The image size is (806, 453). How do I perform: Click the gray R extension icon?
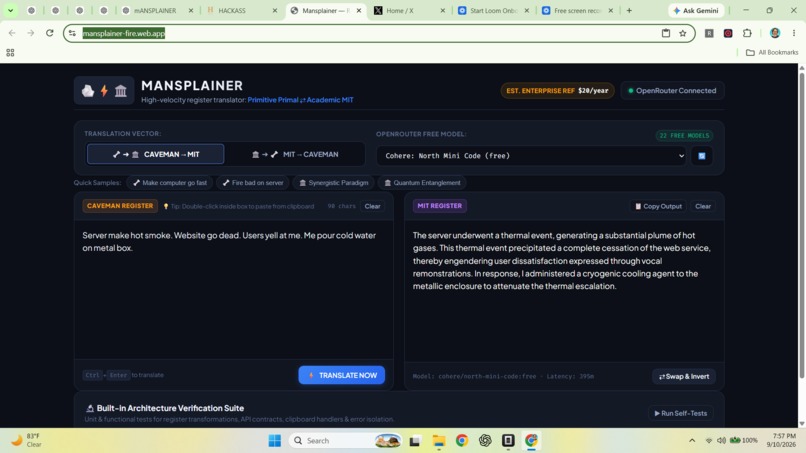(x=709, y=33)
